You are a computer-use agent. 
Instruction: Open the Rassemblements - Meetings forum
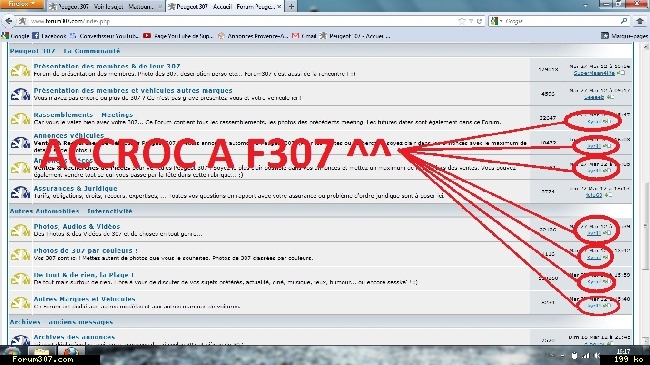pos(83,114)
